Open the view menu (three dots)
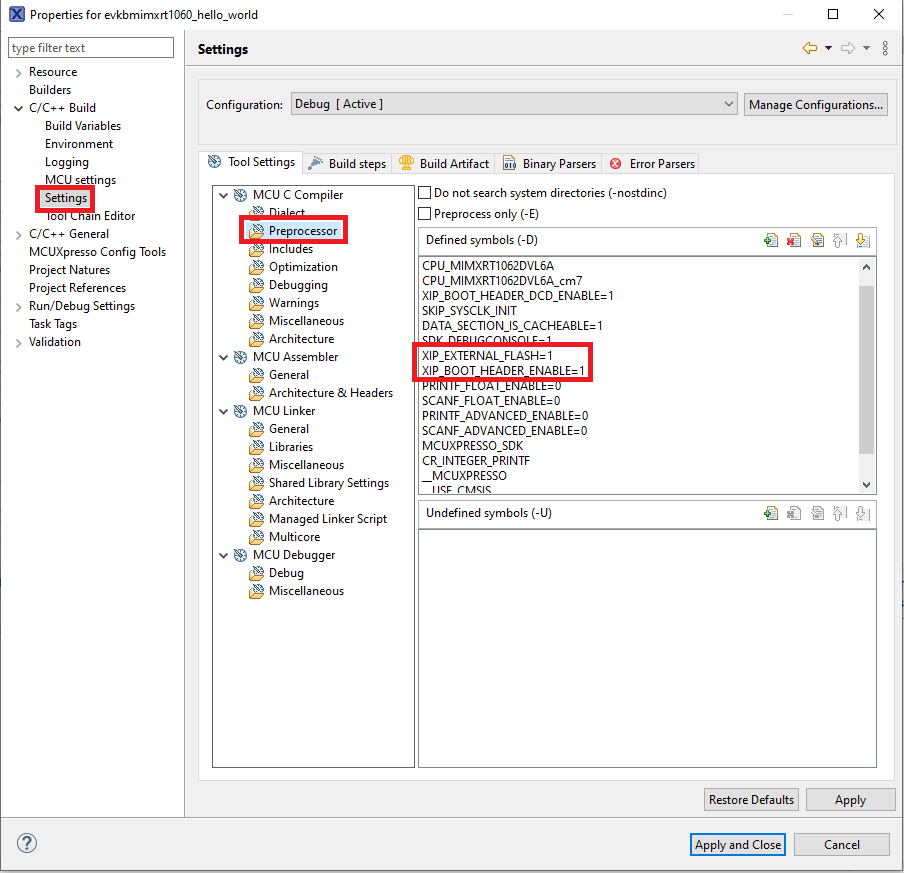This screenshot has height=873, width=904. [885, 48]
